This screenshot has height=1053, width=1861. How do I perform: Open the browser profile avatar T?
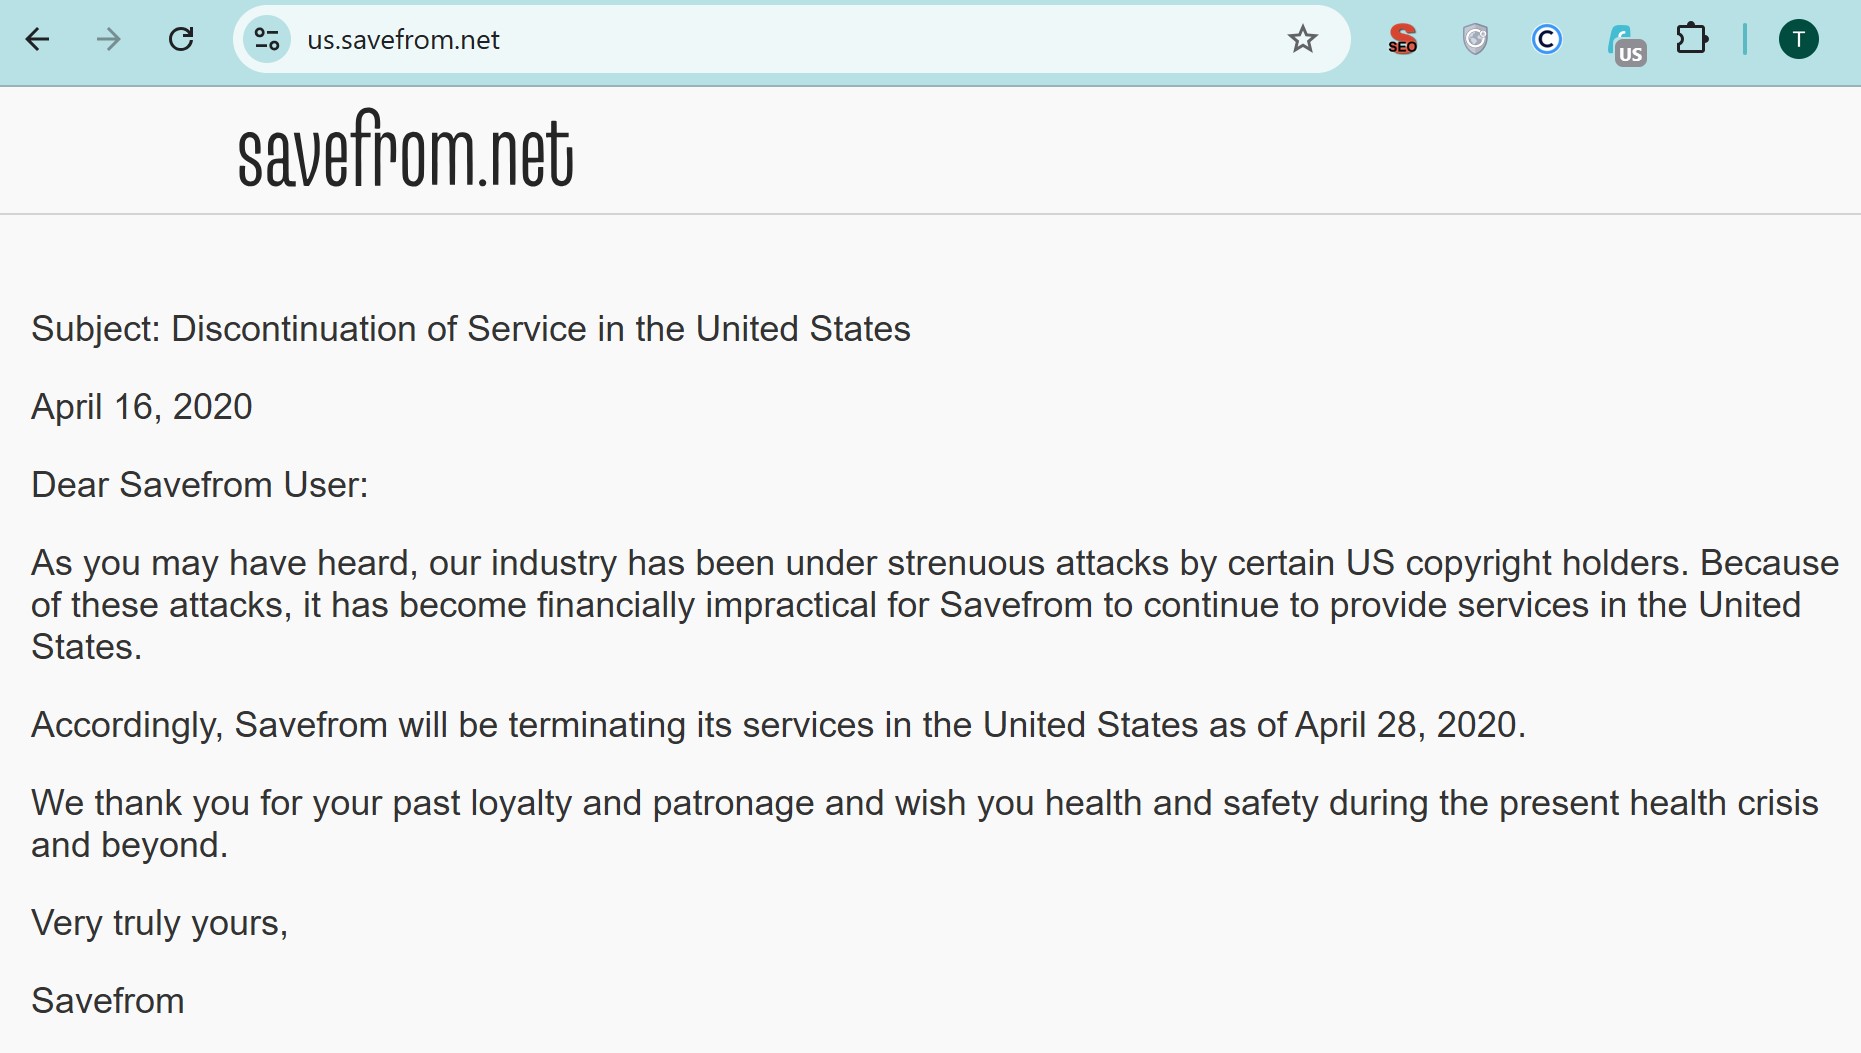(x=1799, y=40)
